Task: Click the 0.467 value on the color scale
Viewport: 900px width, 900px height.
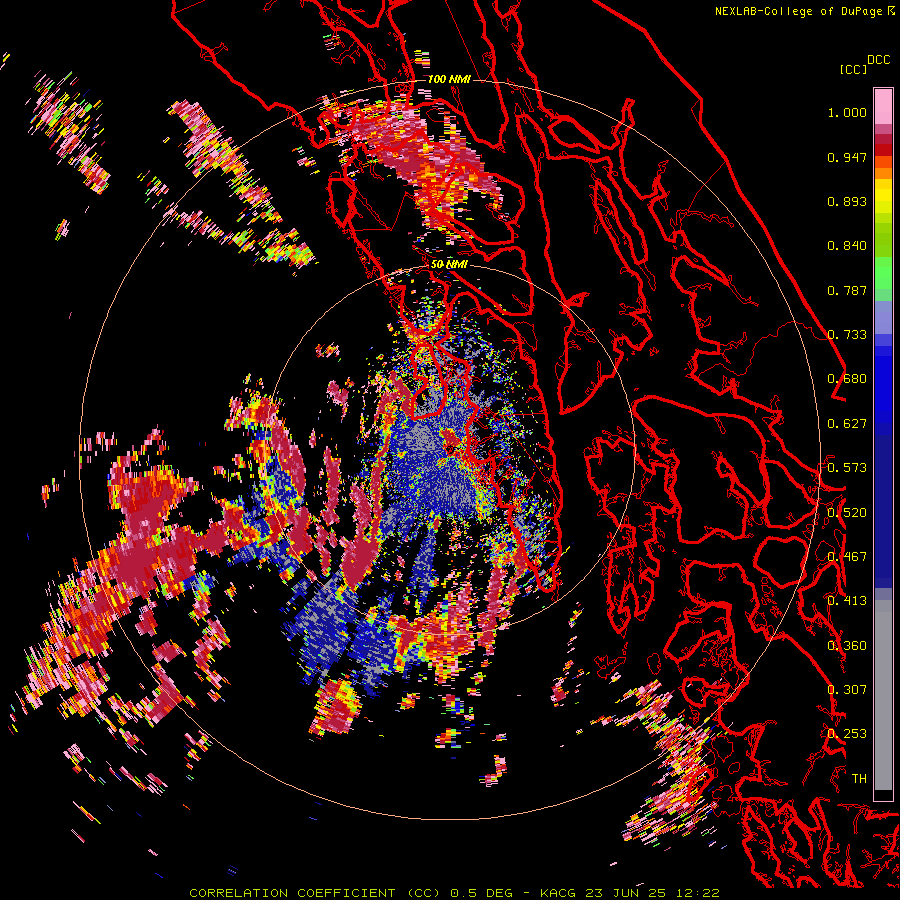Action: (x=847, y=557)
